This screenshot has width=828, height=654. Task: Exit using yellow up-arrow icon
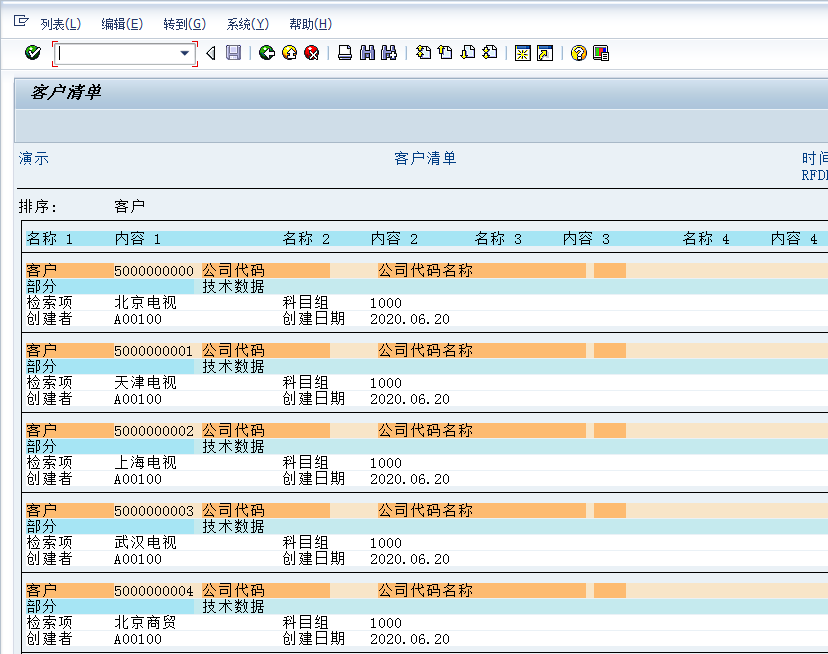click(x=289, y=53)
